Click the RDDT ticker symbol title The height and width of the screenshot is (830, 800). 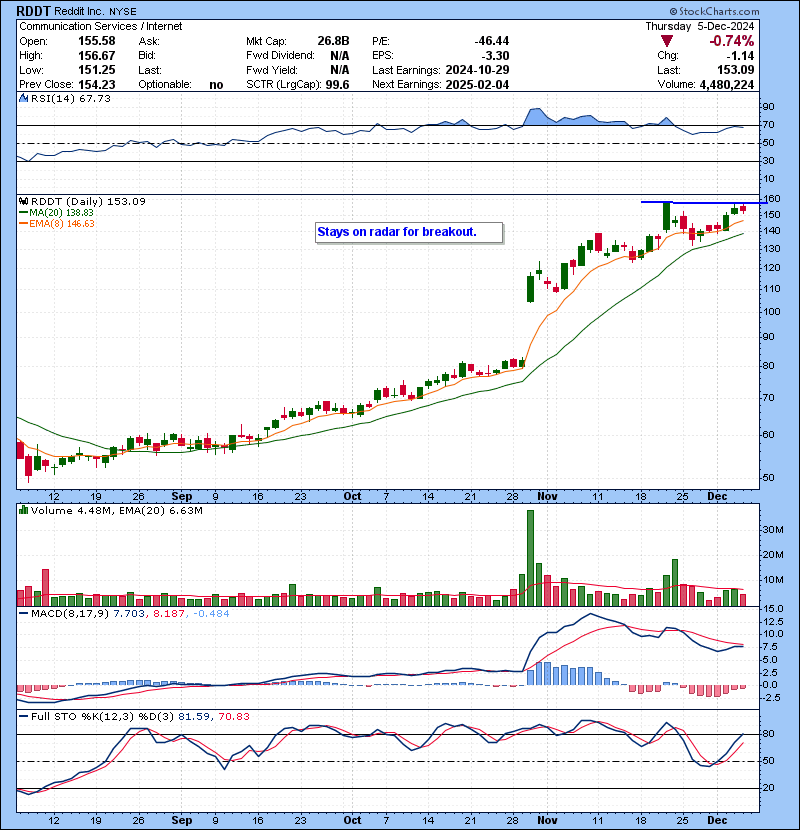(x=33, y=11)
